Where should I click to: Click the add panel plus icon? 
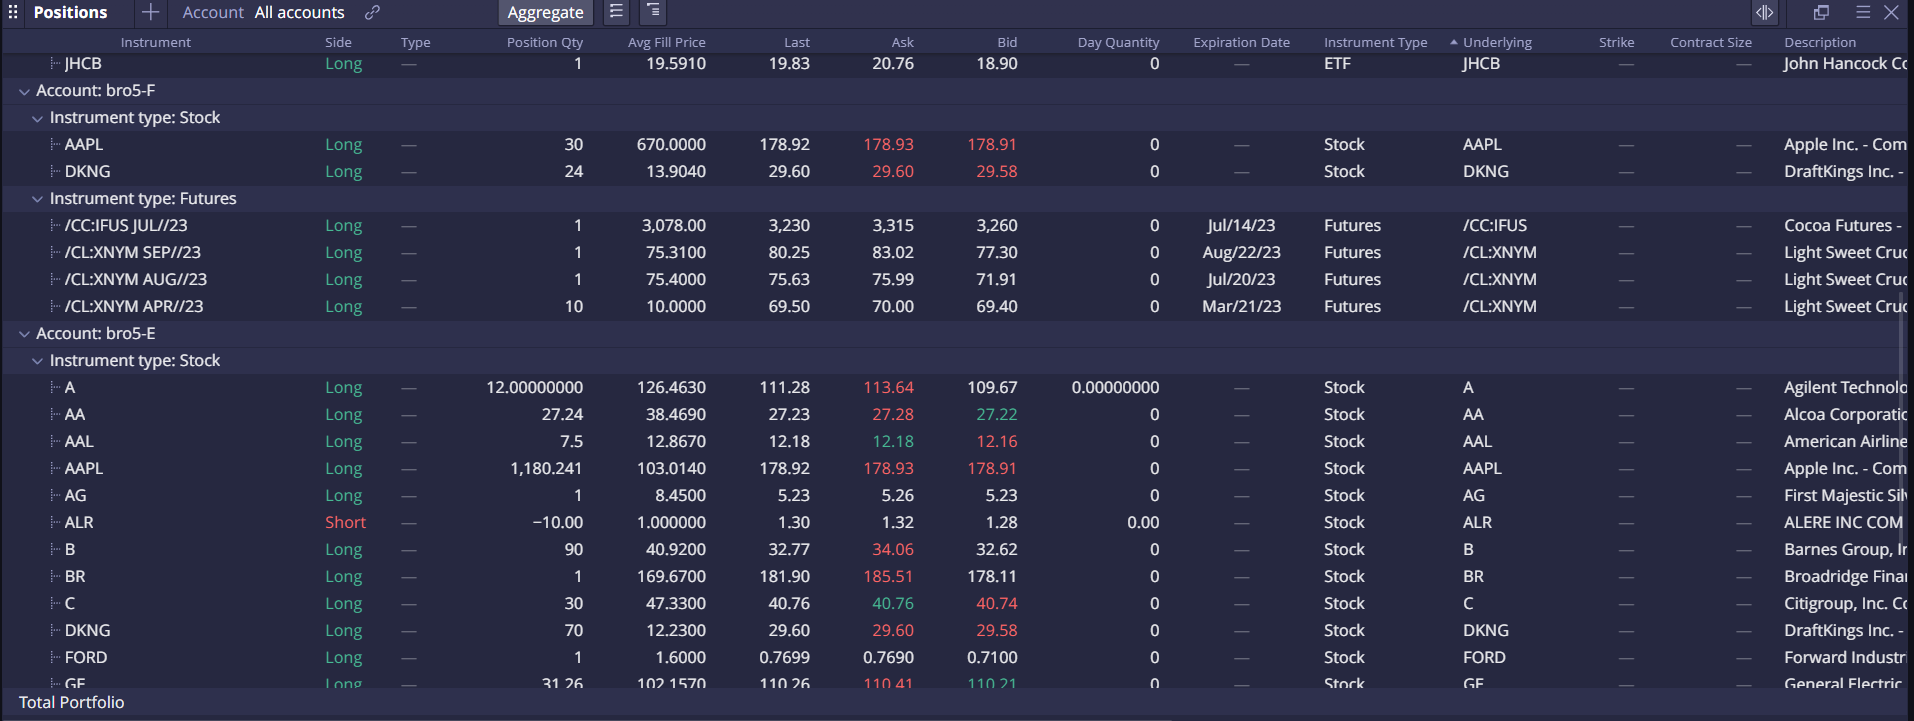coord(150,12)
